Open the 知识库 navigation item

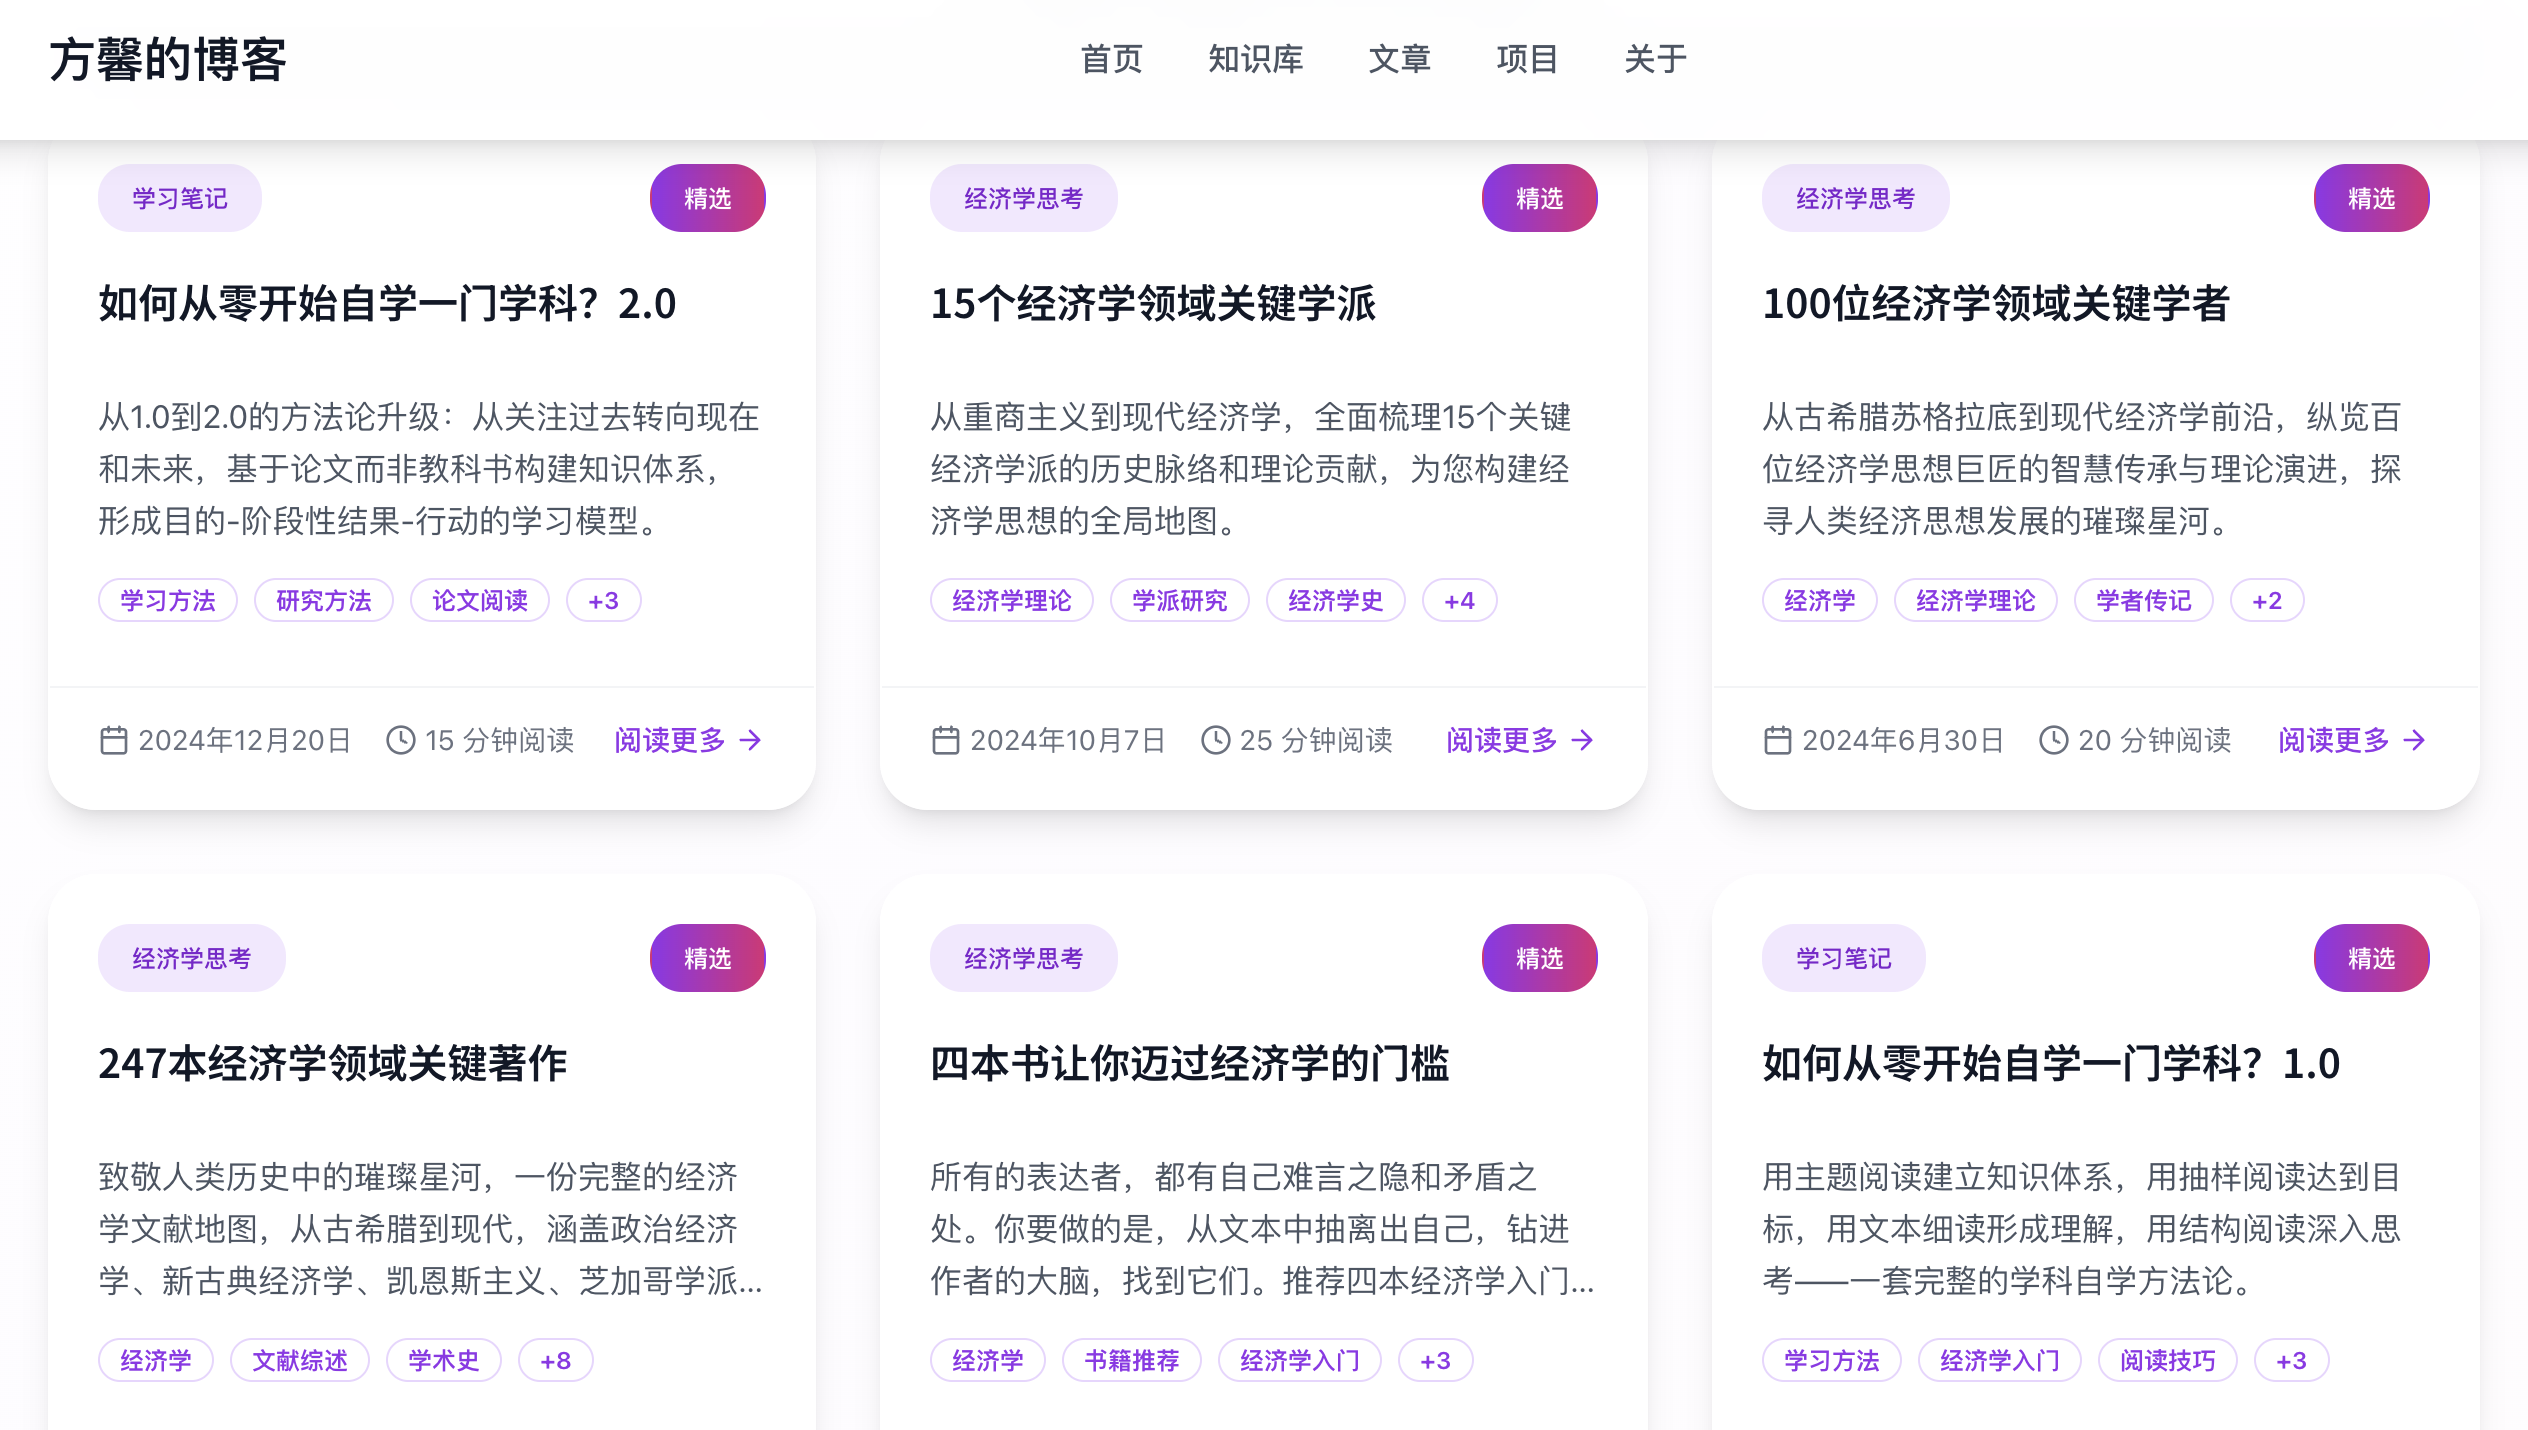point(1256,60)
